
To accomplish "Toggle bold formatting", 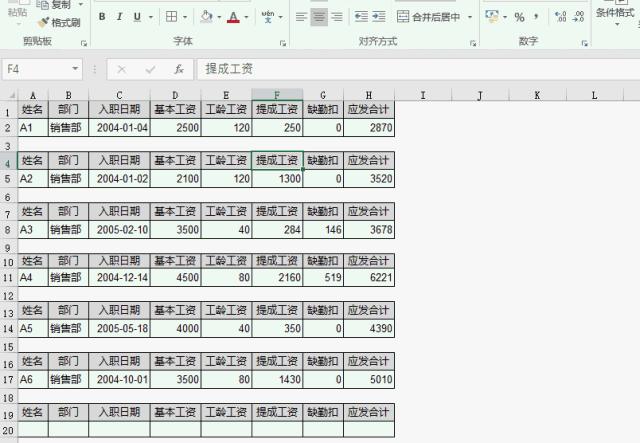I will [x=102, y=17].
